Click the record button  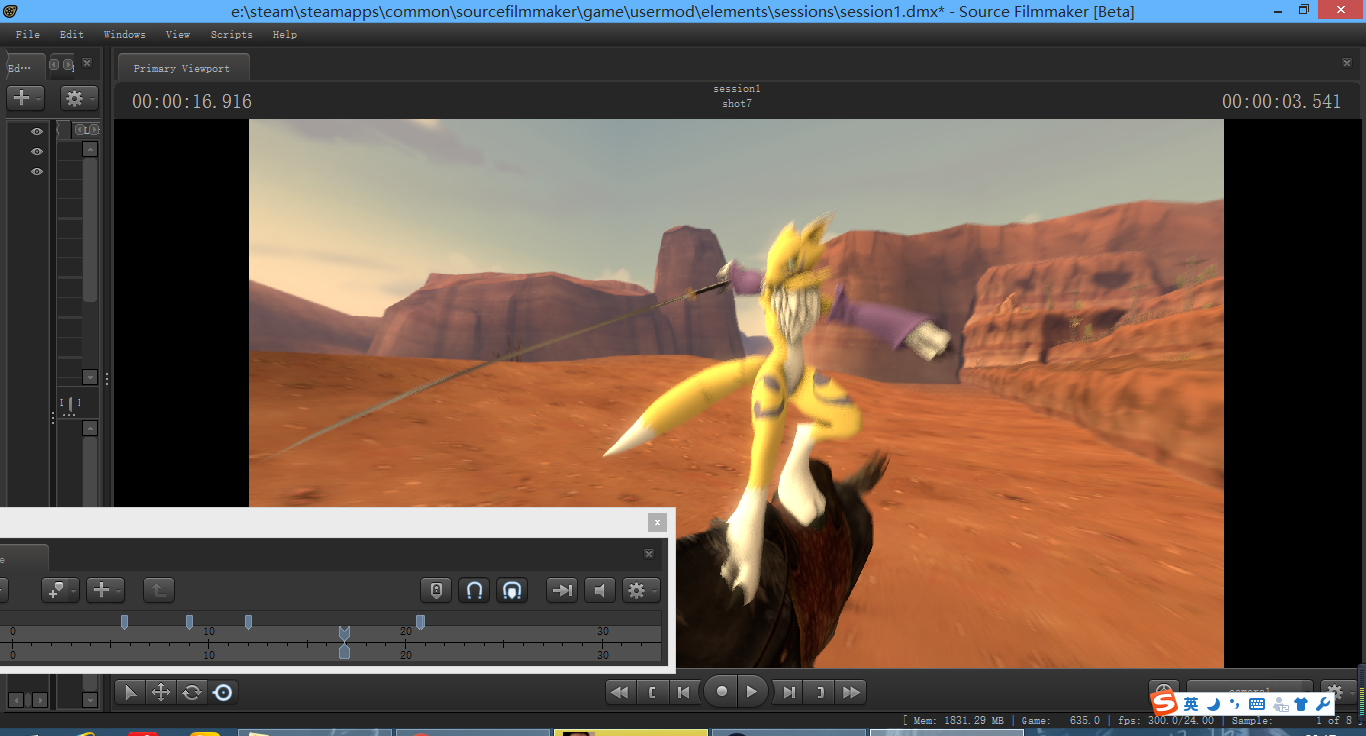(721, 691)
